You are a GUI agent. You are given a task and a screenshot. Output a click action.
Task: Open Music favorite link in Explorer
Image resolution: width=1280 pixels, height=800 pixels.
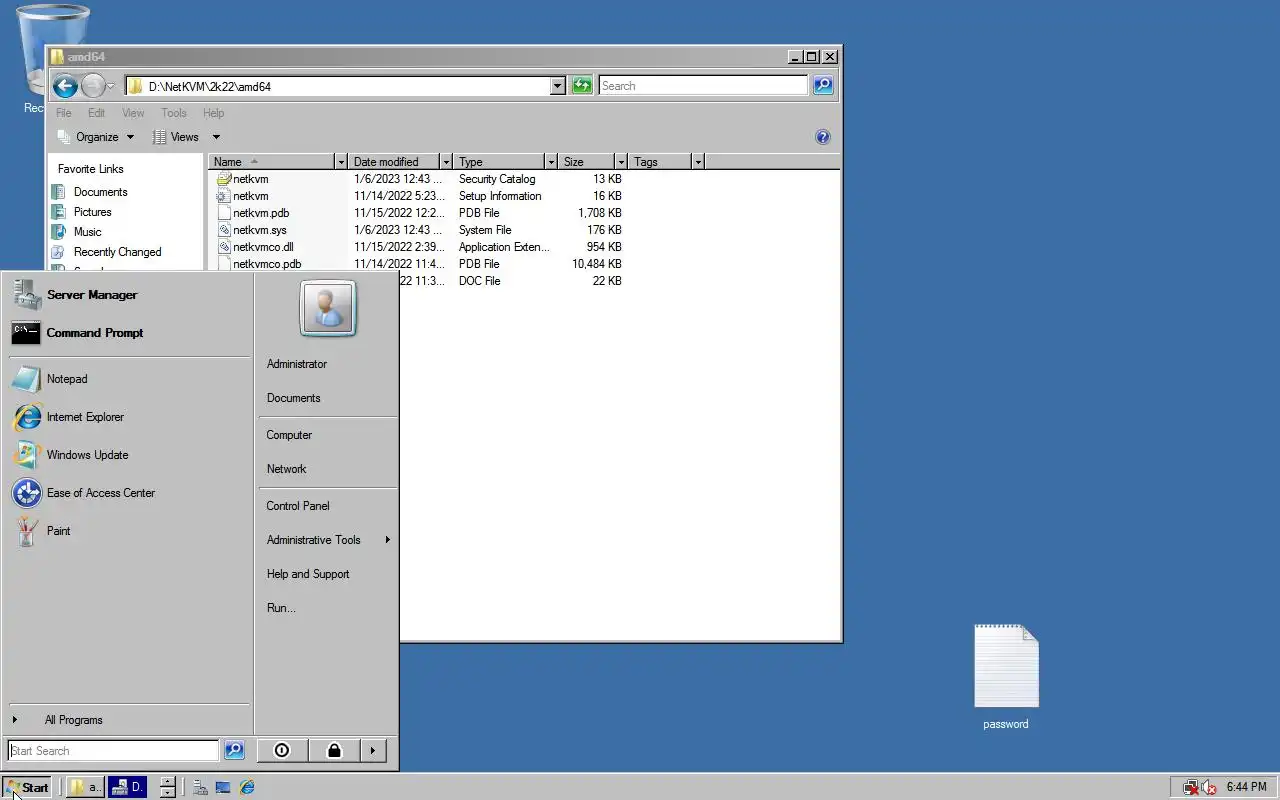coord(87,232)
